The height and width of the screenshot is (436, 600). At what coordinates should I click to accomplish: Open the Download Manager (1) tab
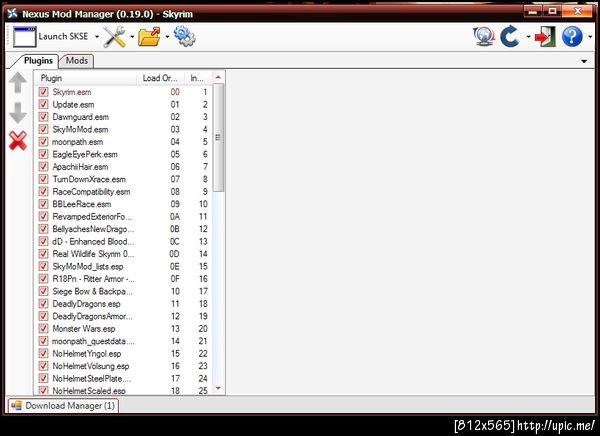tap(64, 405)
